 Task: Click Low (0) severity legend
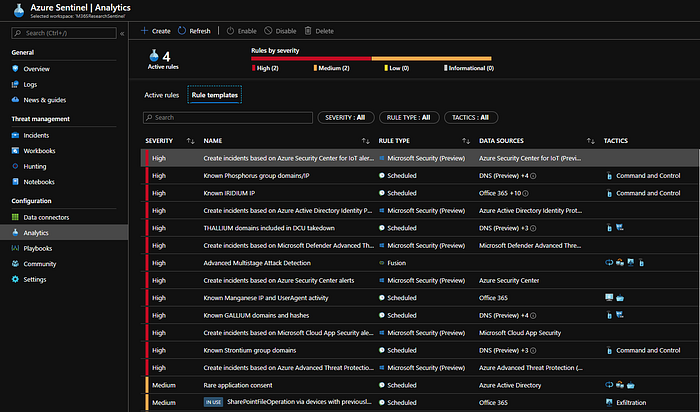[x=396, y=68]
